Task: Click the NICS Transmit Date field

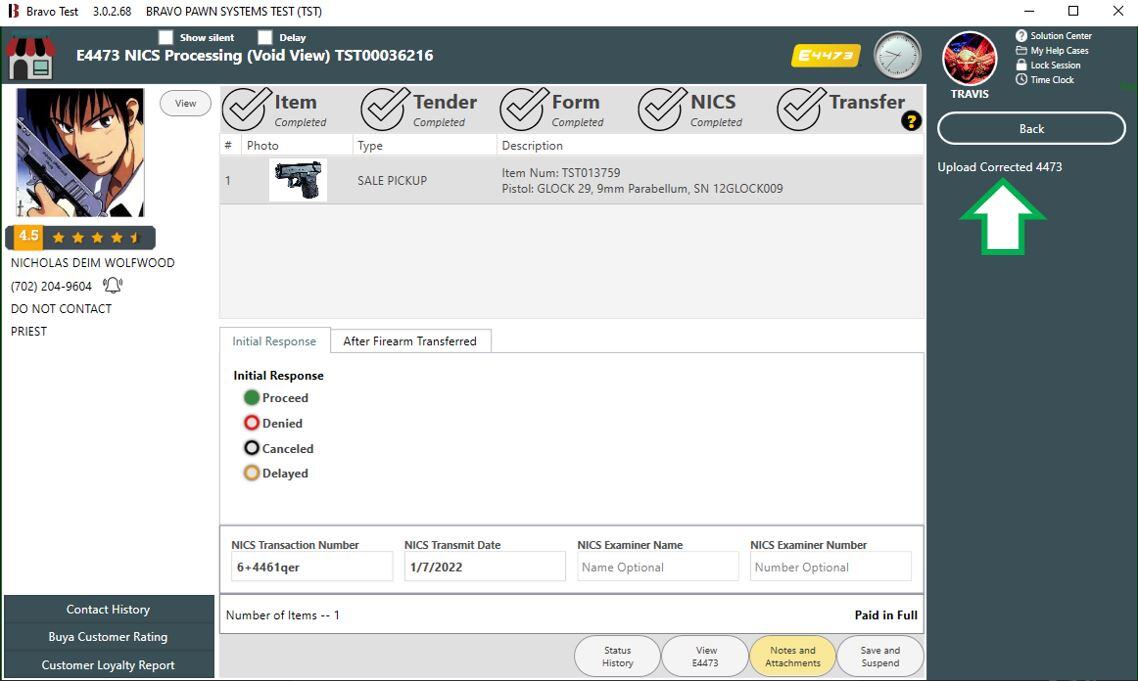Action: click(x=484, y=567)
